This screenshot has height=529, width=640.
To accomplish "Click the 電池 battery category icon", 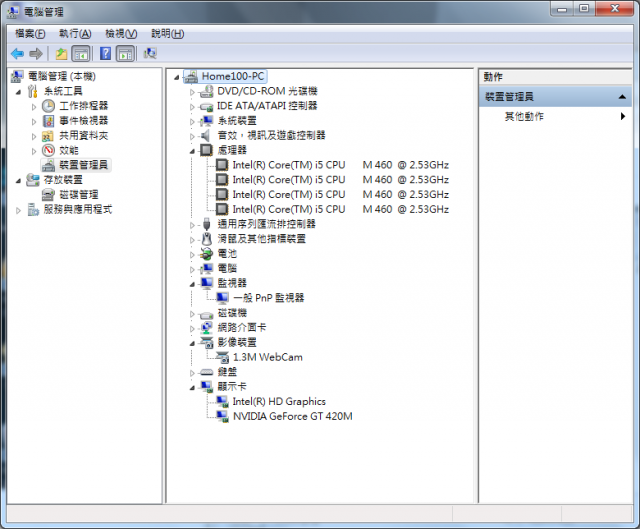I will tap(207, 254).
